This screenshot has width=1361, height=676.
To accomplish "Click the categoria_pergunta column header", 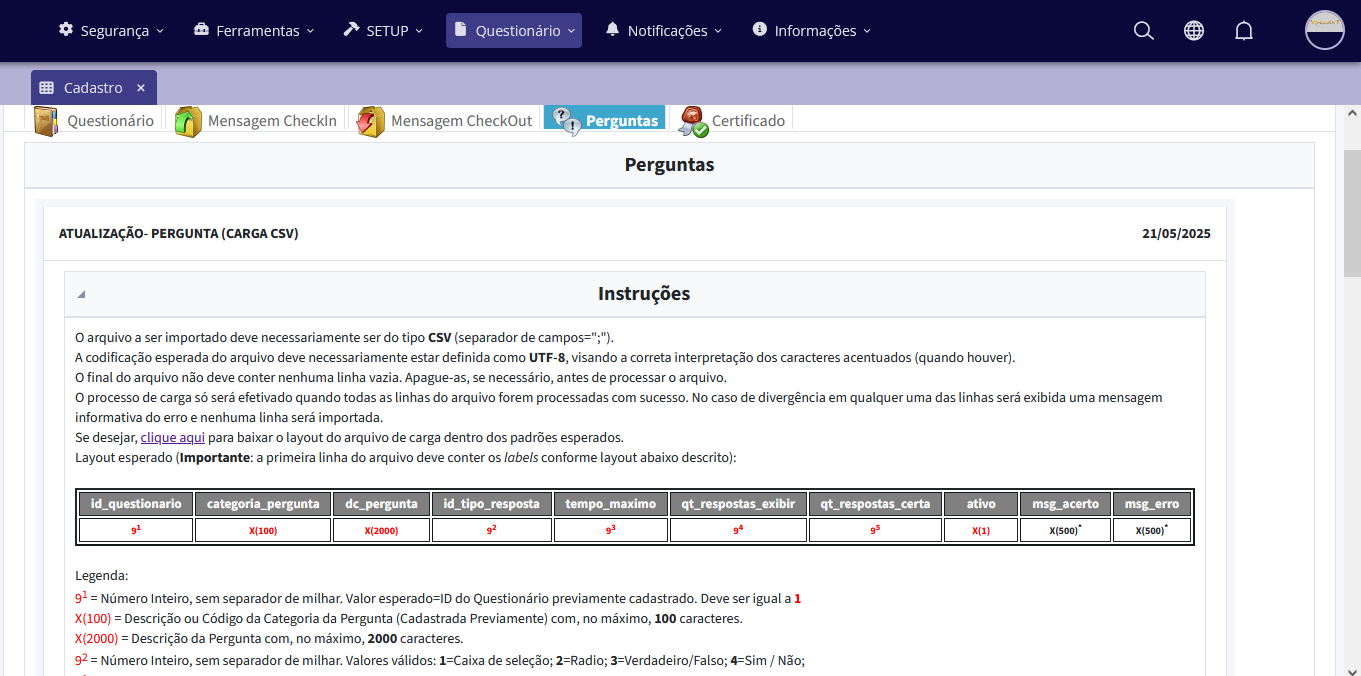I will 263,503.
